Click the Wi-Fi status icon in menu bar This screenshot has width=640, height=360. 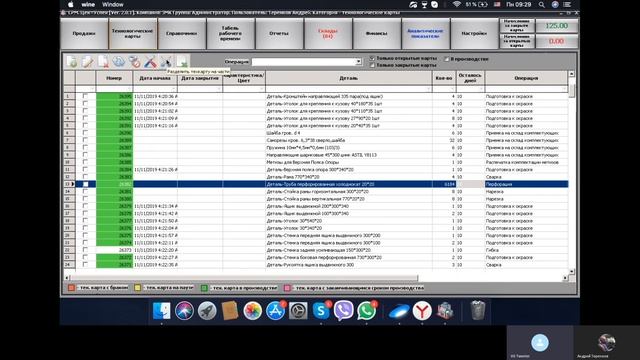[457, 4]
